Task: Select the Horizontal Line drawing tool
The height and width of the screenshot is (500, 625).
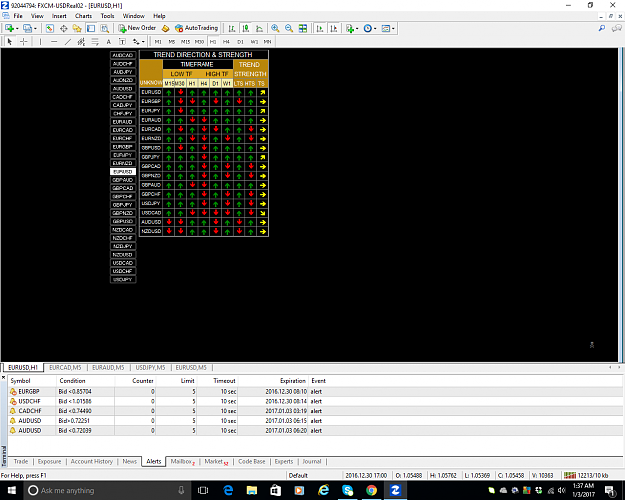Action: click(54, 41)
